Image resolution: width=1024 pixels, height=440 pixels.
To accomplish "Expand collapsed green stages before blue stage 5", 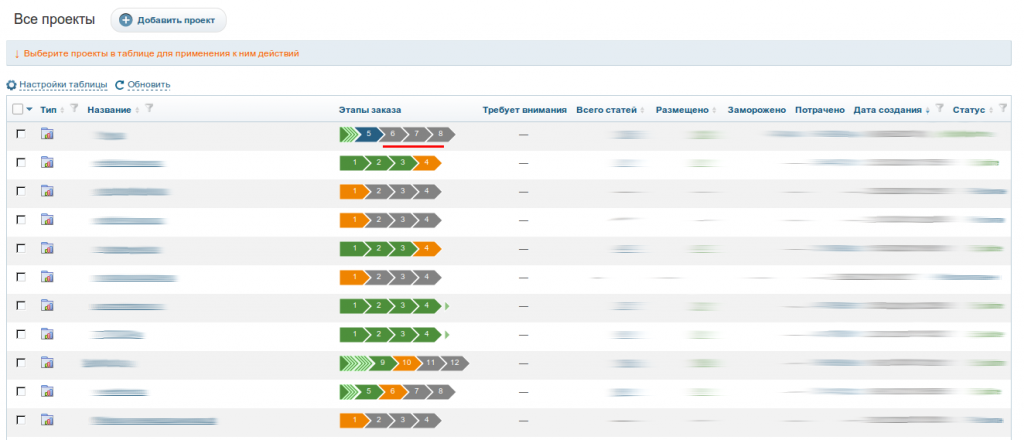I will [x=347, y=134].
